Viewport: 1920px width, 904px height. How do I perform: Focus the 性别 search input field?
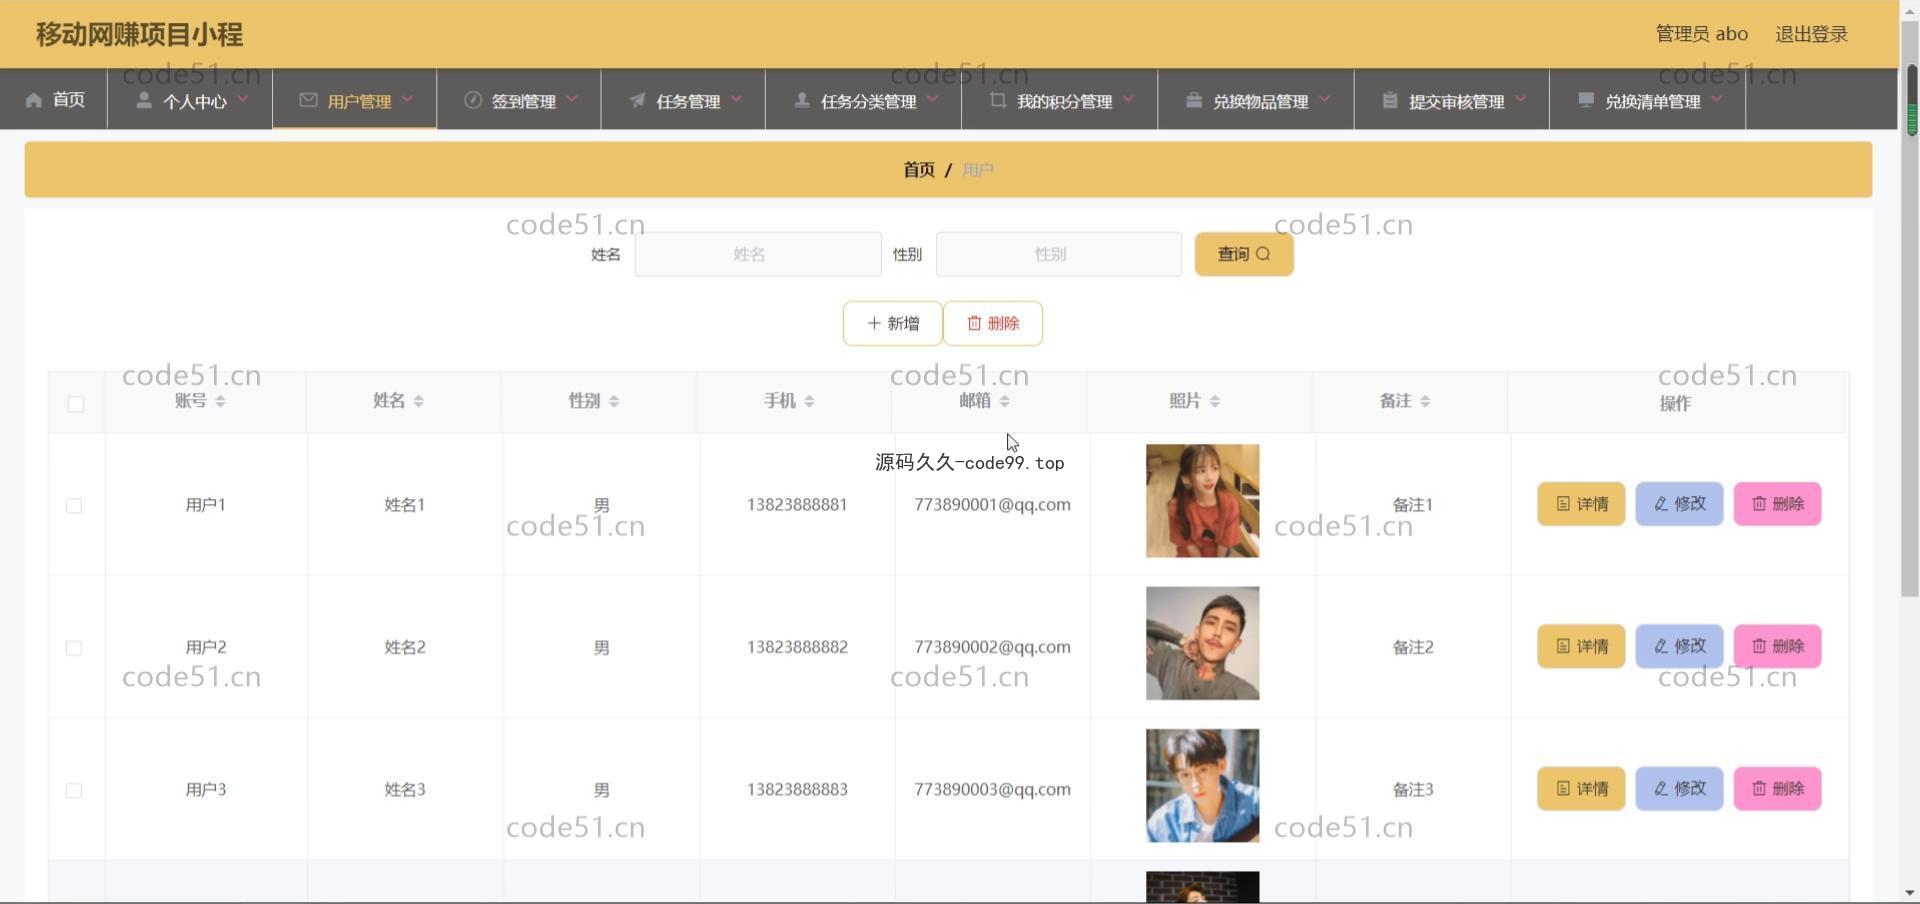pyautogui.click(x=1059, y=254)
